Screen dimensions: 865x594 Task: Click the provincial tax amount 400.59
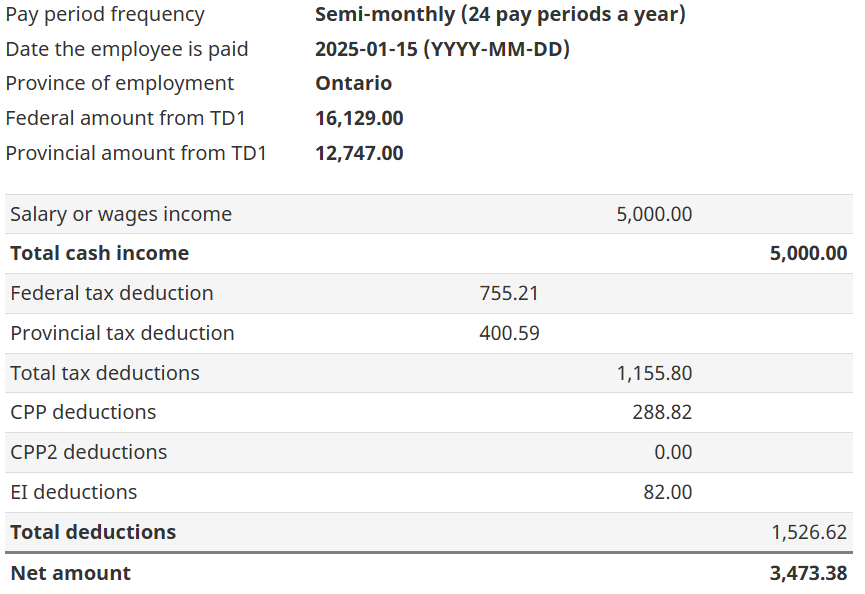click(x=509, y=333)
